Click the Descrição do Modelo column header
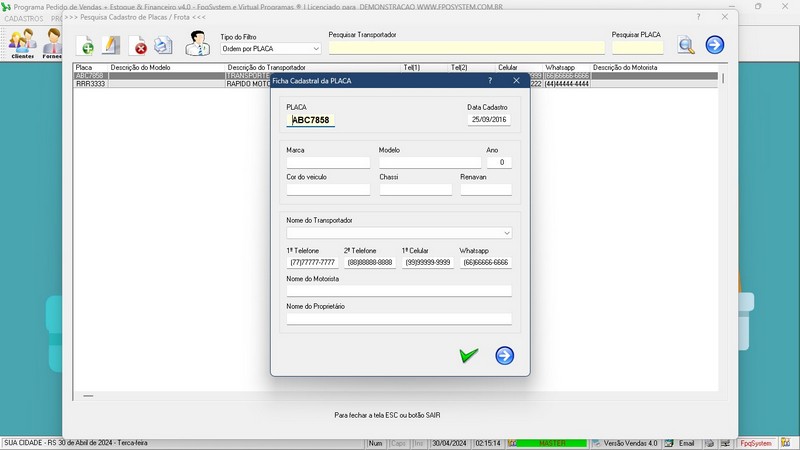This screenshot has height=450, width=800. coord(167,67)
